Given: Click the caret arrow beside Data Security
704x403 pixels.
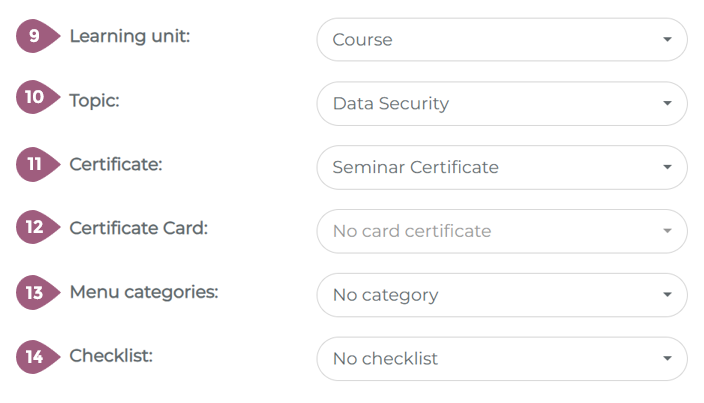Looking at the screenshot, I should point(667,104).
